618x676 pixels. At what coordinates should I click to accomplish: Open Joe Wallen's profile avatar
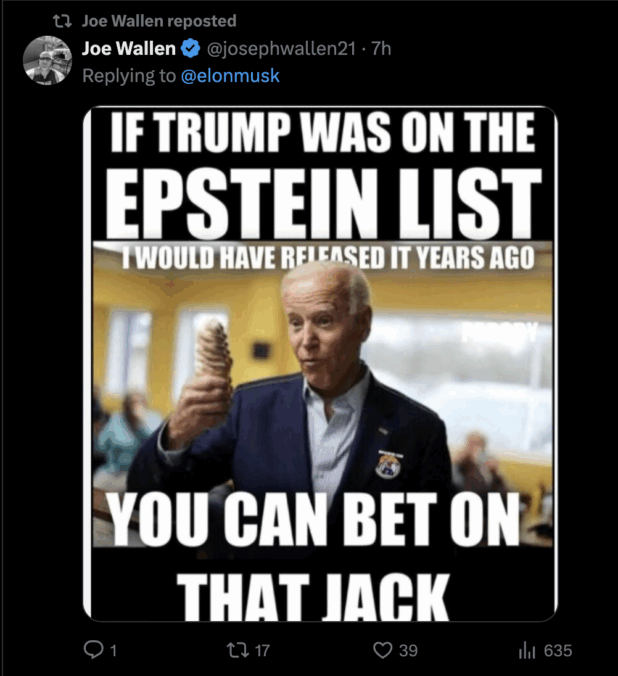[x=47, y=60]
